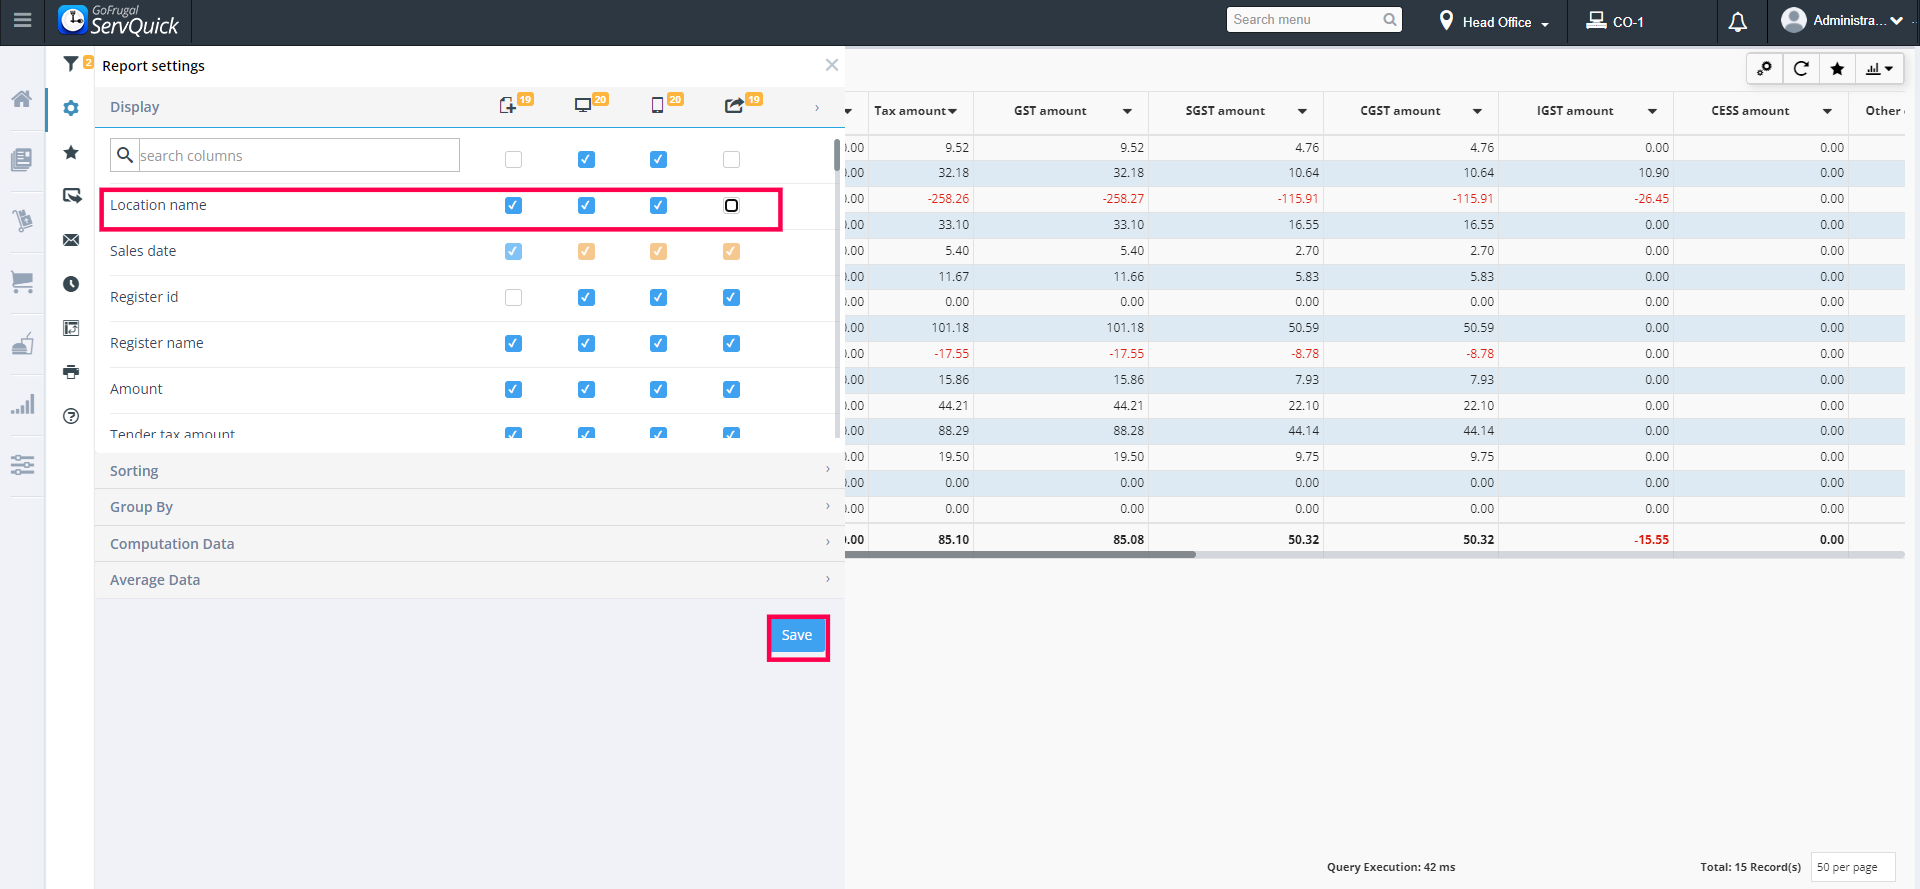This screenshot has height=889, width=1920.
Task: Open the burger and drink sidebar icon
Action: tap(22, 344)
